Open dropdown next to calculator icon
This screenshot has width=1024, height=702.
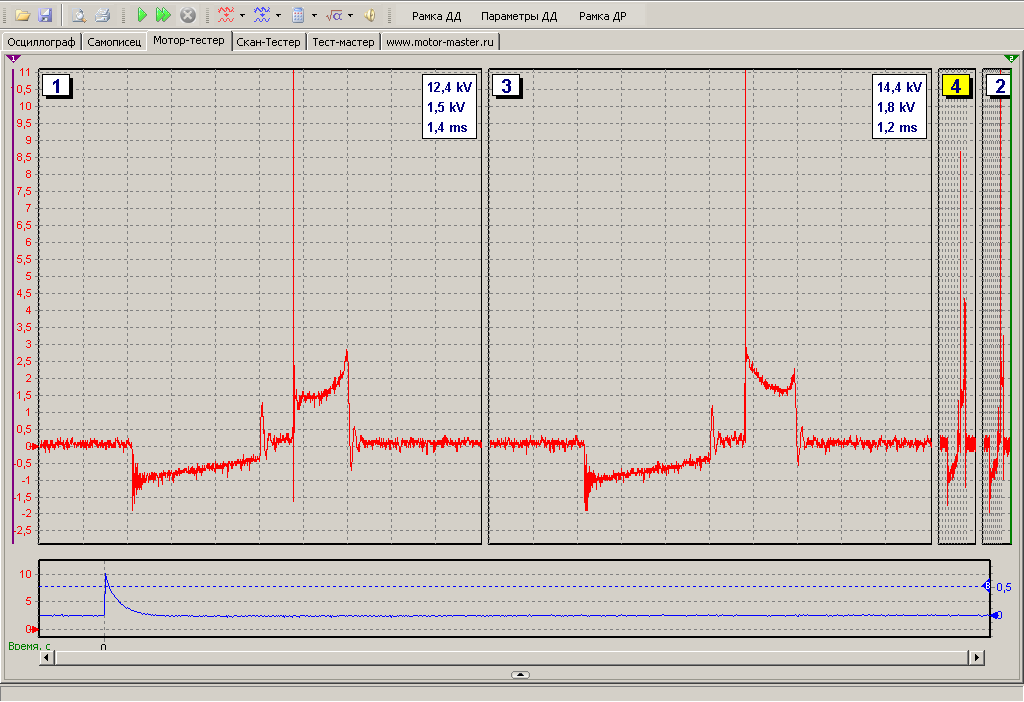[x=314, y=15]
